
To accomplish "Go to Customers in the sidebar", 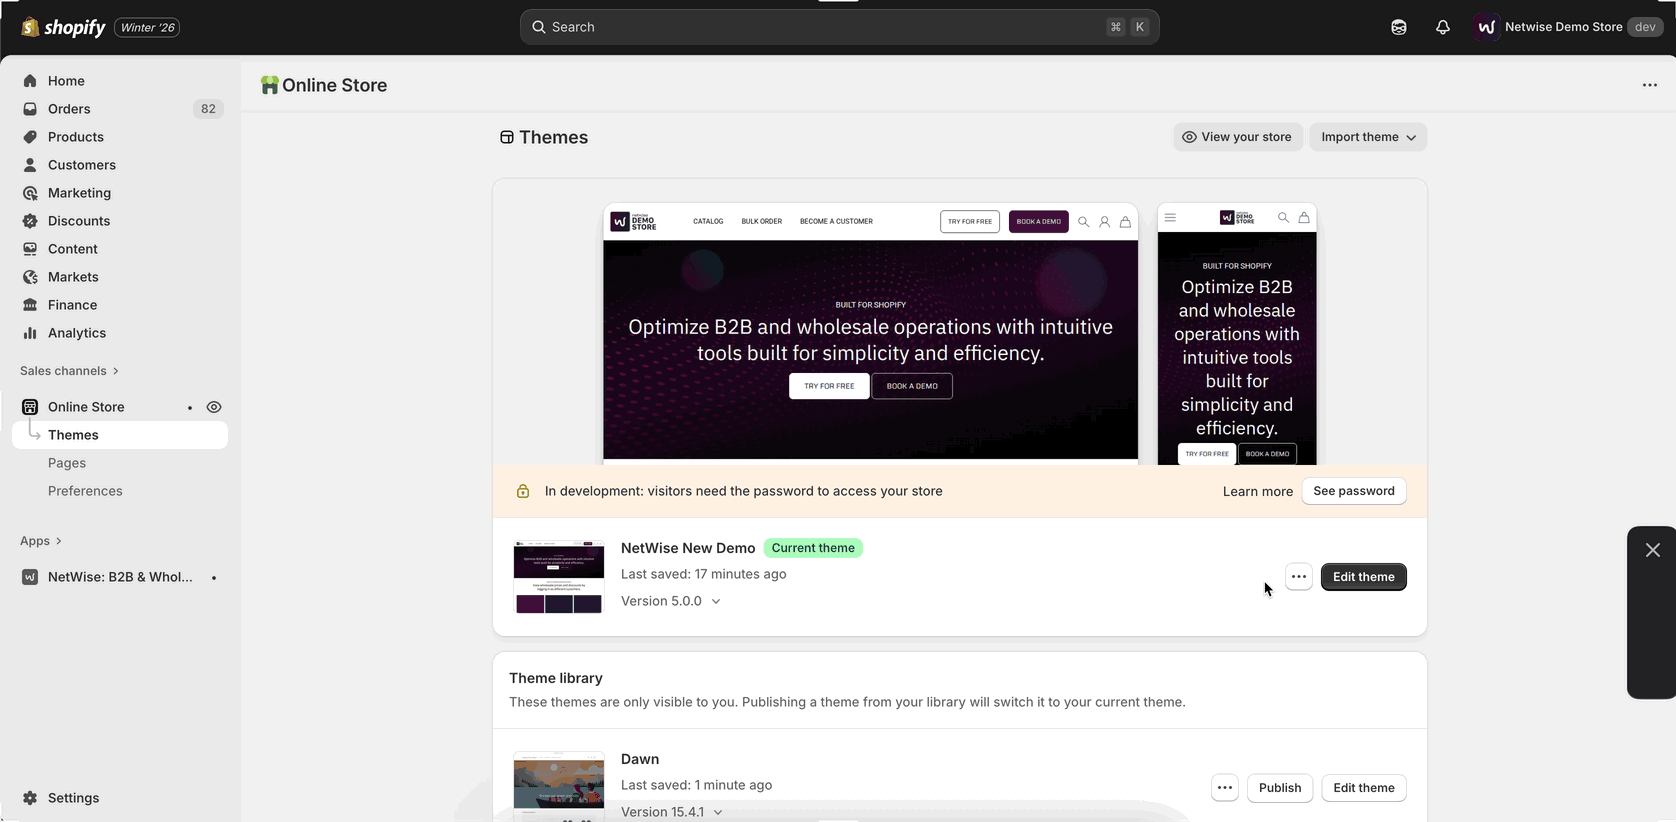I will point(82,165).
